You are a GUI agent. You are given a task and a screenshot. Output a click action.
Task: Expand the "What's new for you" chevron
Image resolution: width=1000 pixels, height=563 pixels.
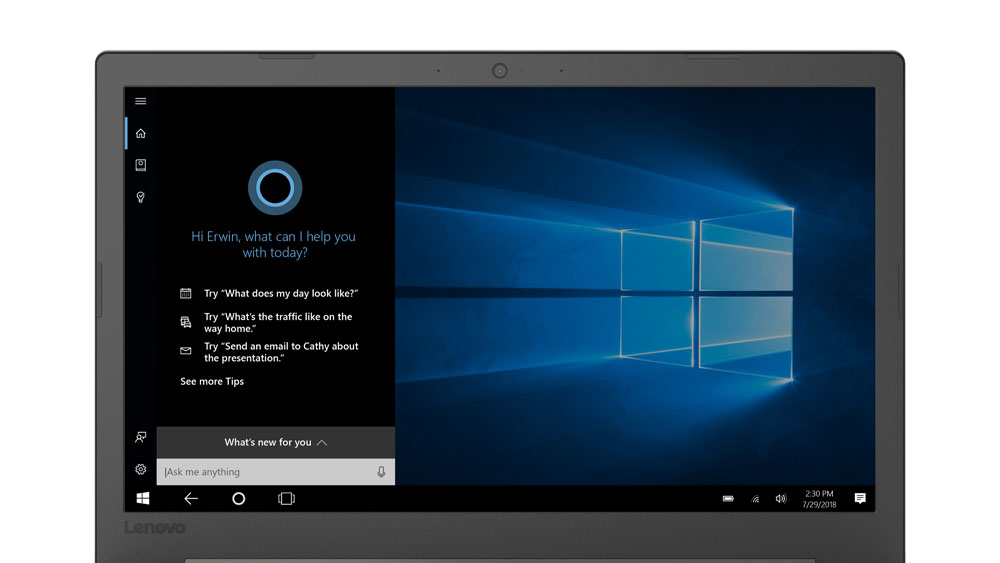pos(322,442)
